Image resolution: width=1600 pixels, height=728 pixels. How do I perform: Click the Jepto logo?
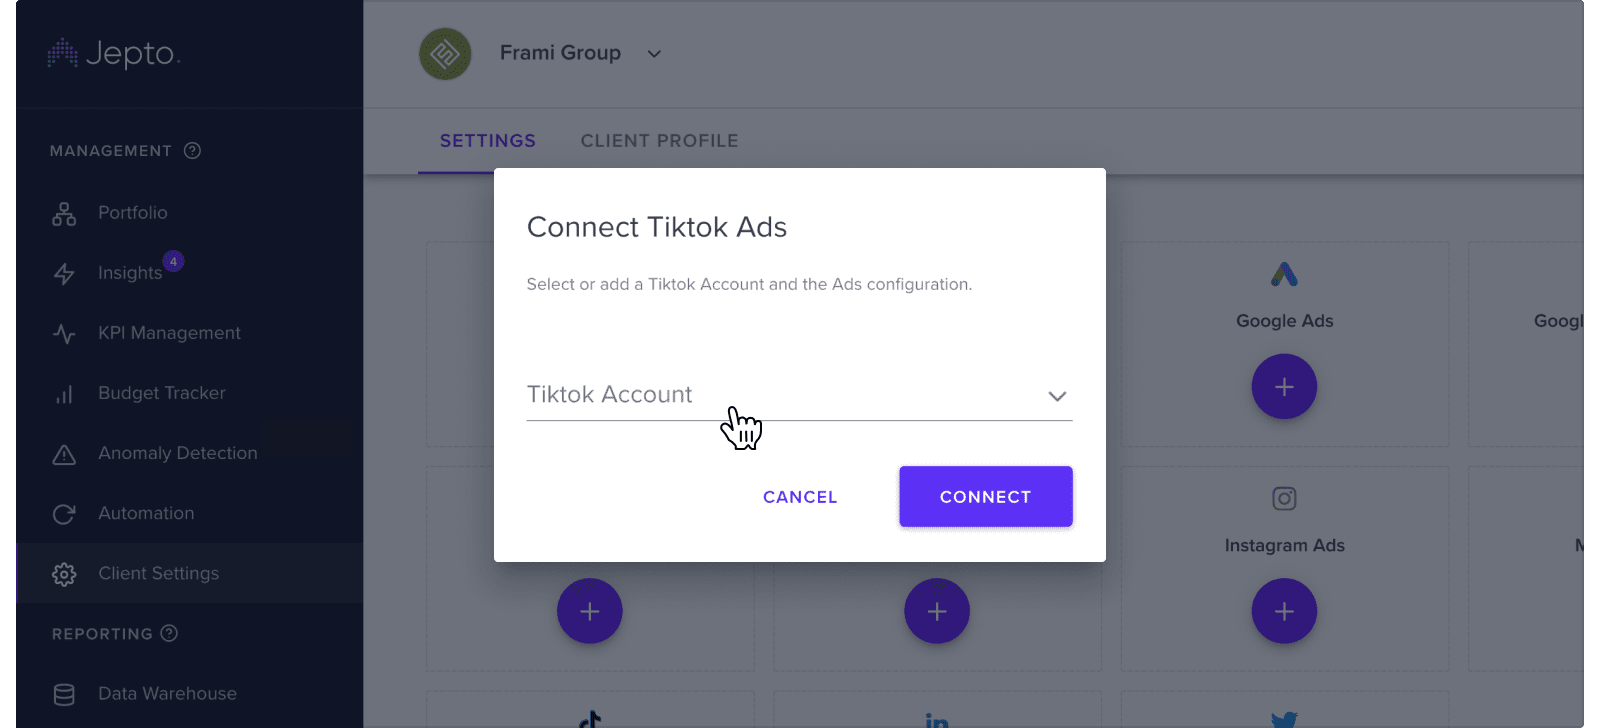point(114,54)
